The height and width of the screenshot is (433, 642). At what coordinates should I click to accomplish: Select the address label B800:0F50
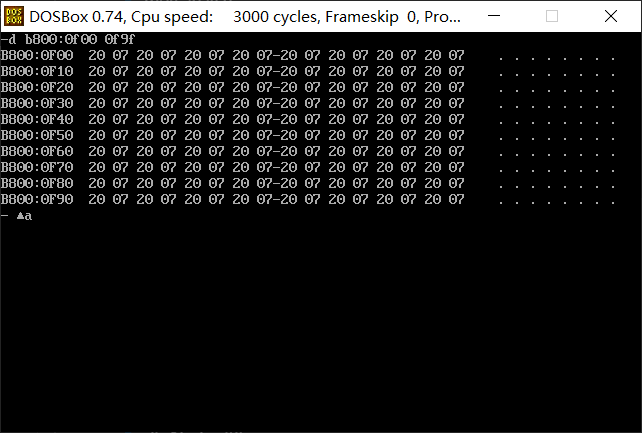click(x=37, y=135)
